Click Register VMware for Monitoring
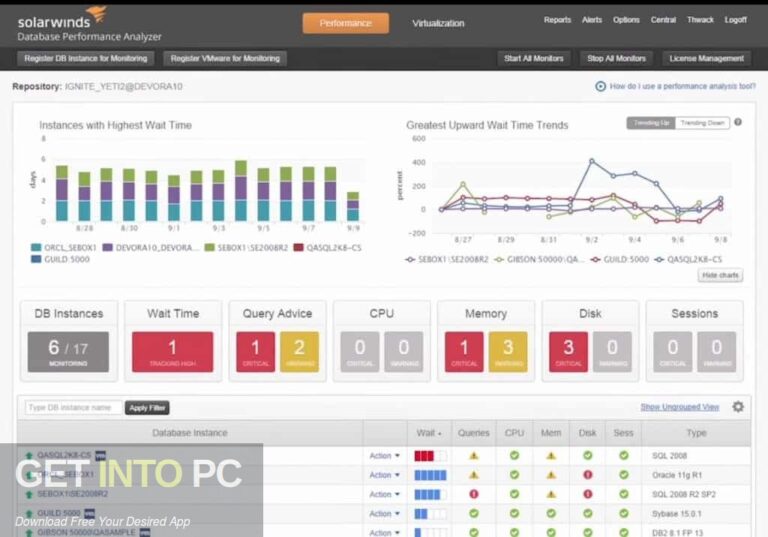The height and width of the screenshot is (537, 768). (x=225, y=58)
